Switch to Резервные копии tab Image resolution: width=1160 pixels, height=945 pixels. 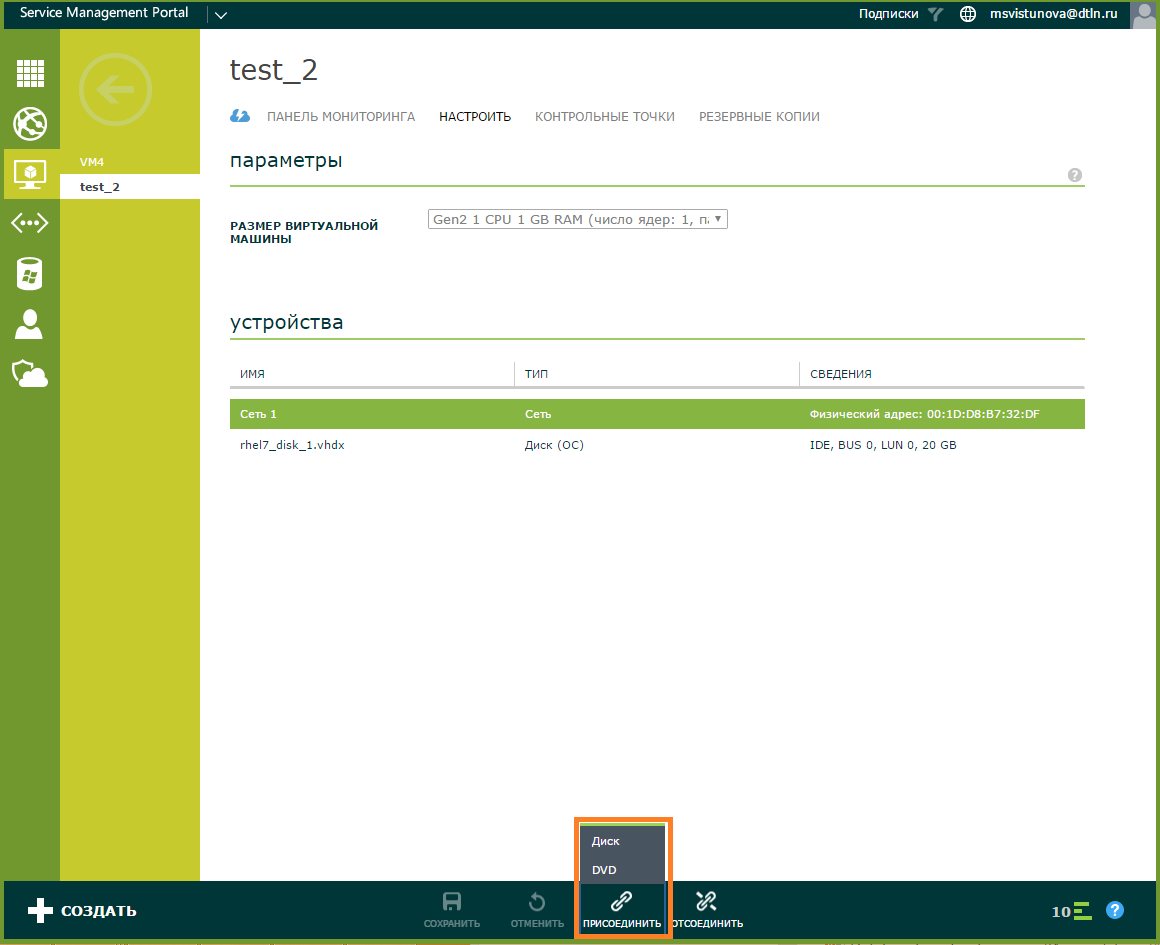tap(759, 116)
